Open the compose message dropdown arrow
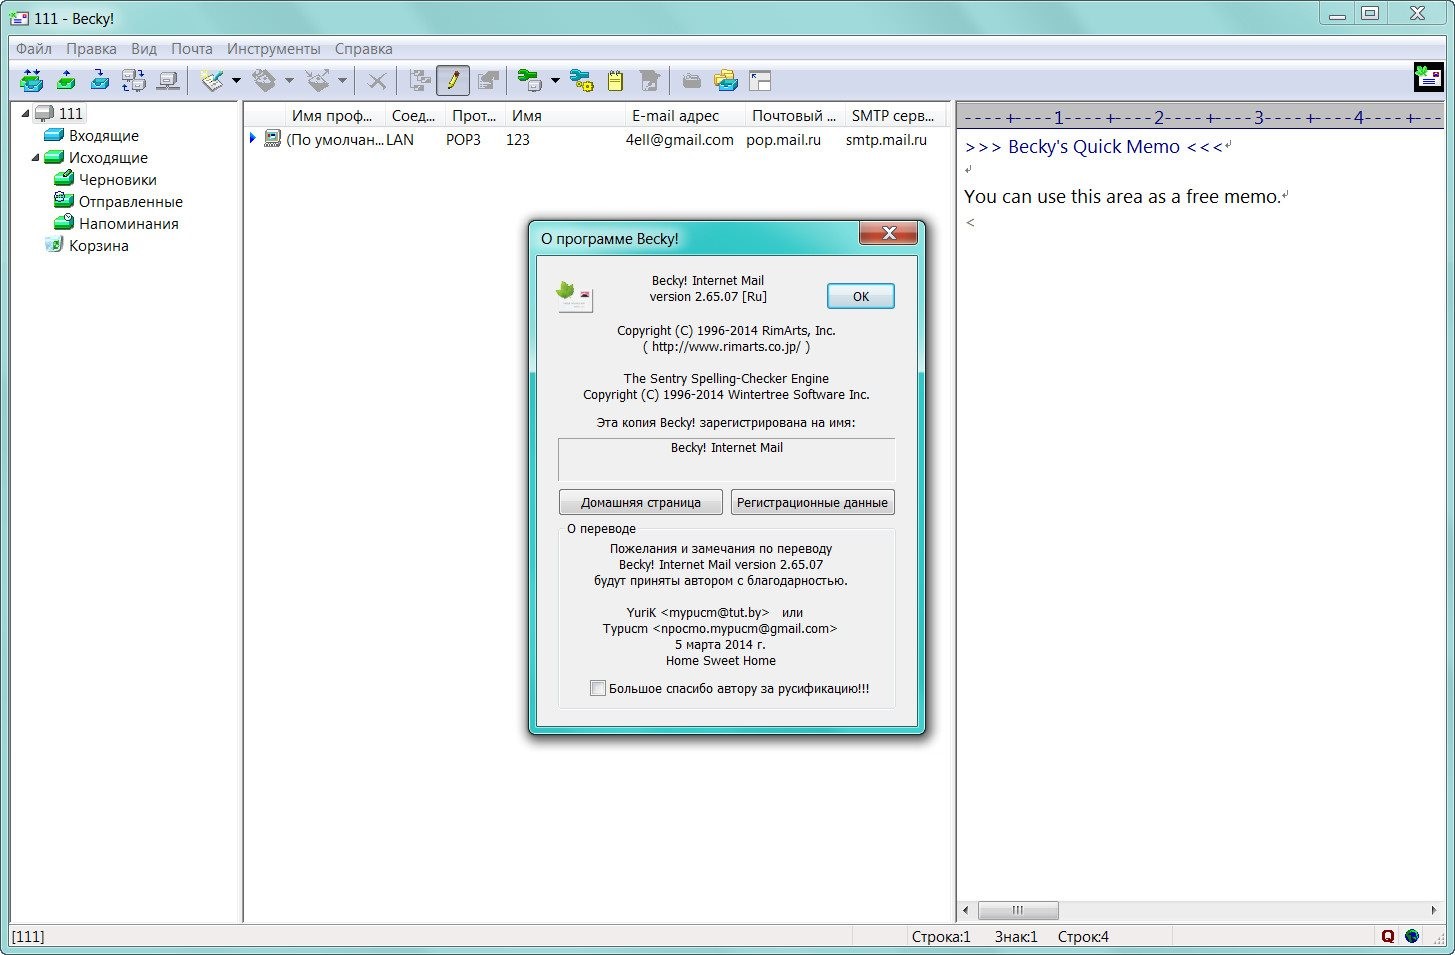The width and height of the screenshot is (1455, 955). click(236, 80)
